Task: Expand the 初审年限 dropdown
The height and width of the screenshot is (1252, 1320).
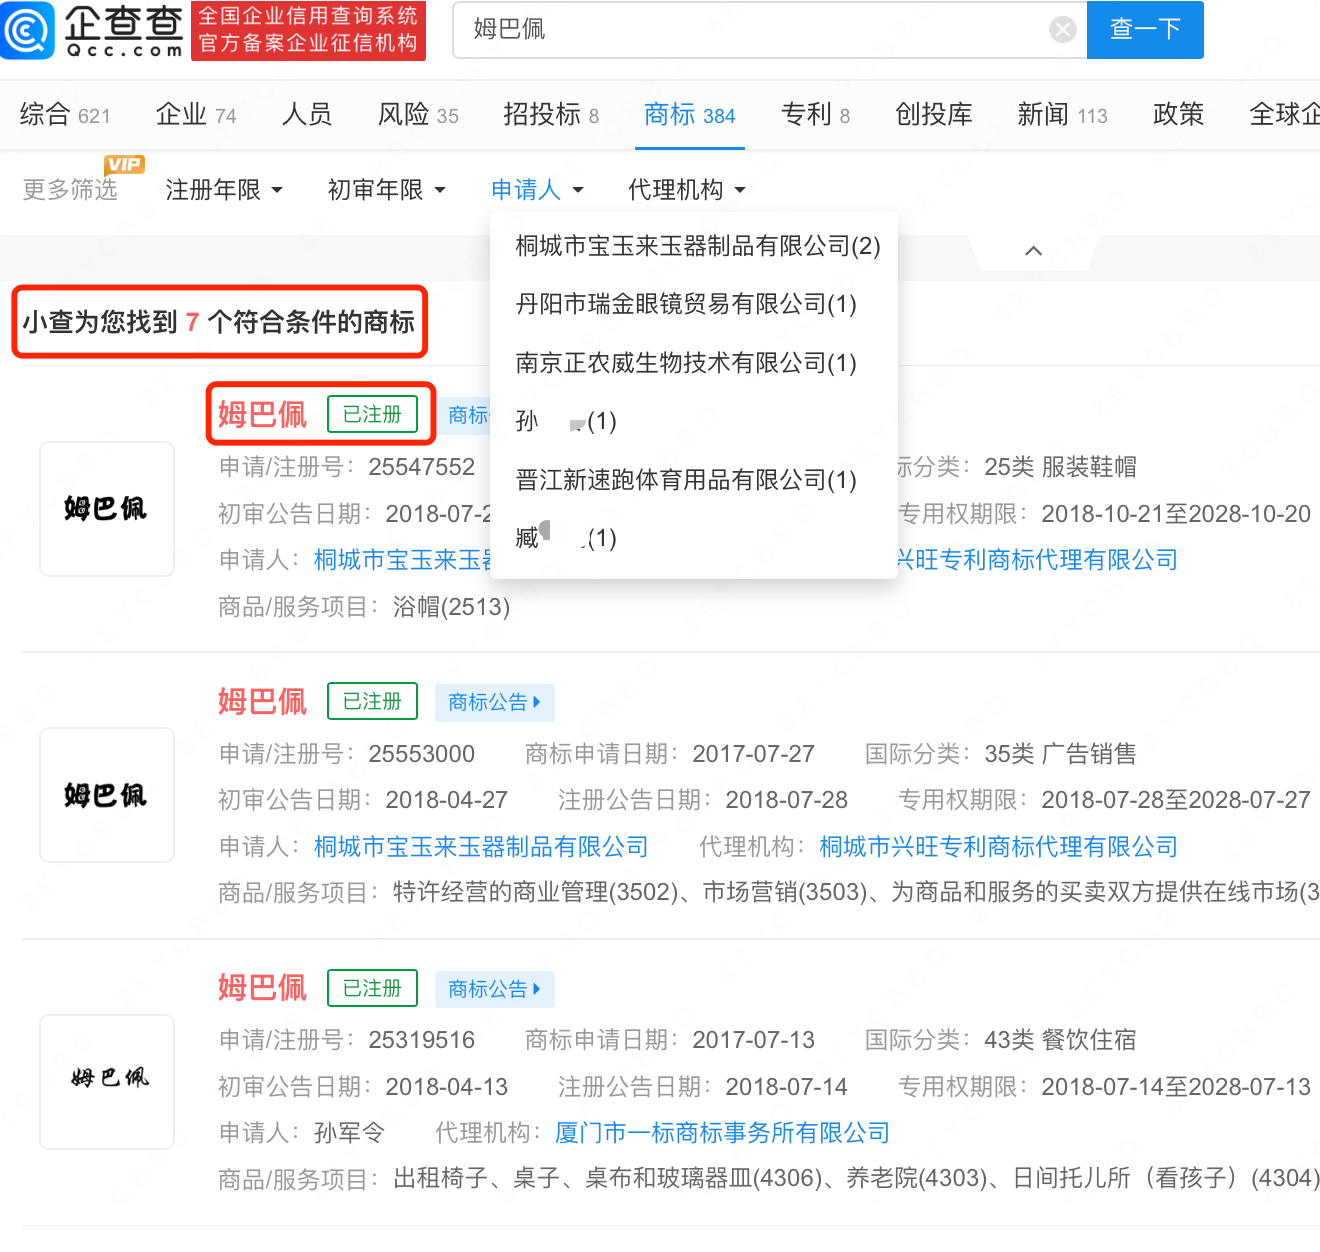Action: [x=386, y=189]
